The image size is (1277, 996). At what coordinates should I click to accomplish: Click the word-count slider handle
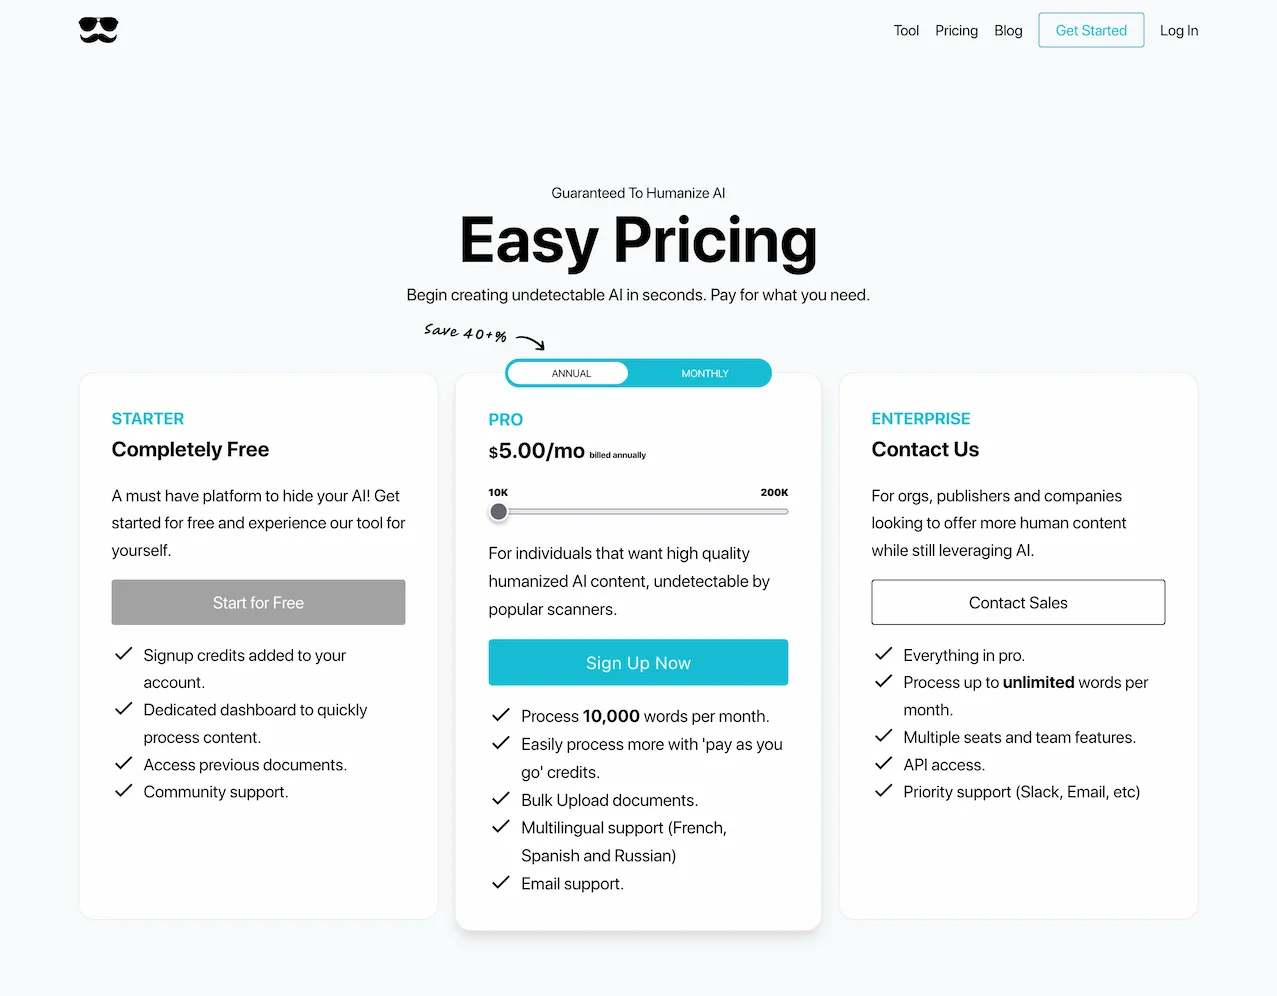tap(498, 512)
